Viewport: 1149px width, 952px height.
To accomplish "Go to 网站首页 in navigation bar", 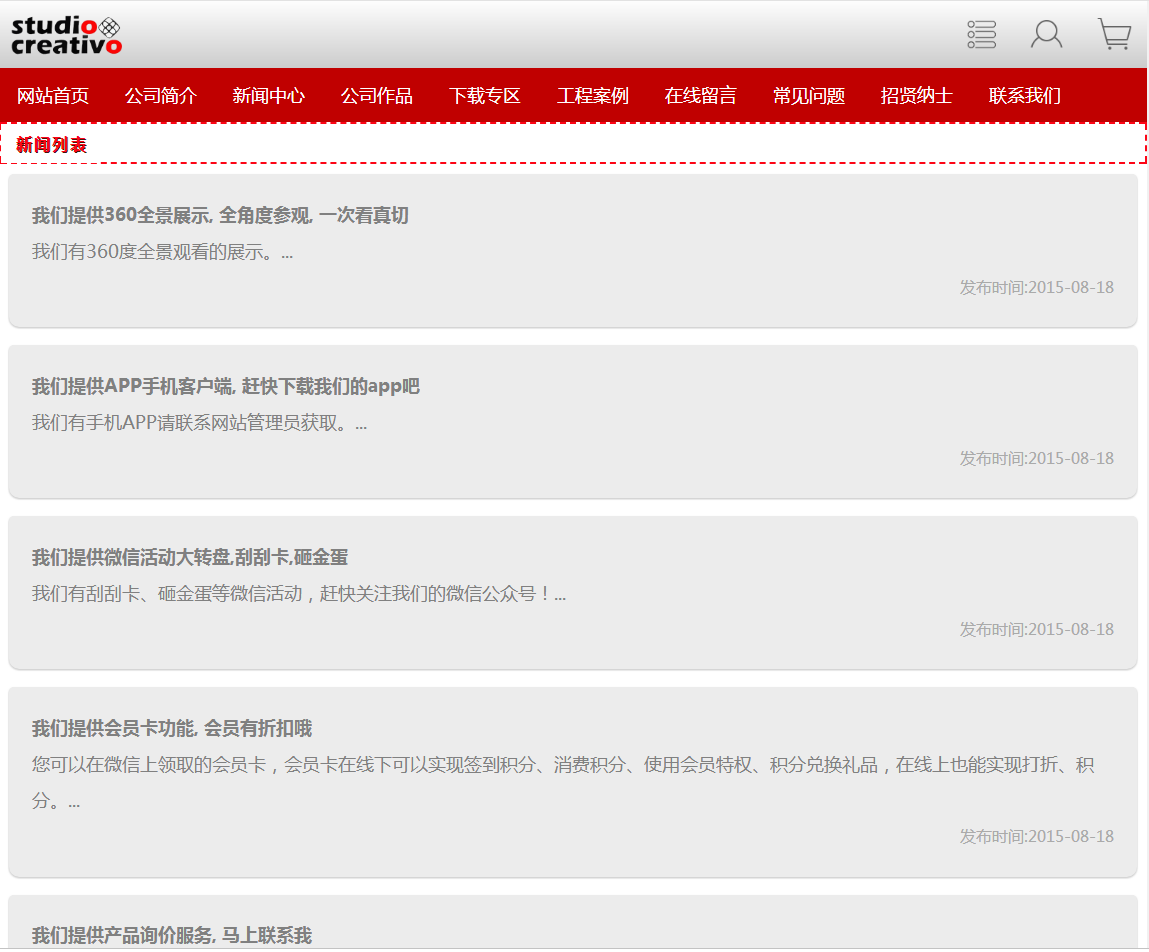I will pyautogui.click(x=53, y=96).
